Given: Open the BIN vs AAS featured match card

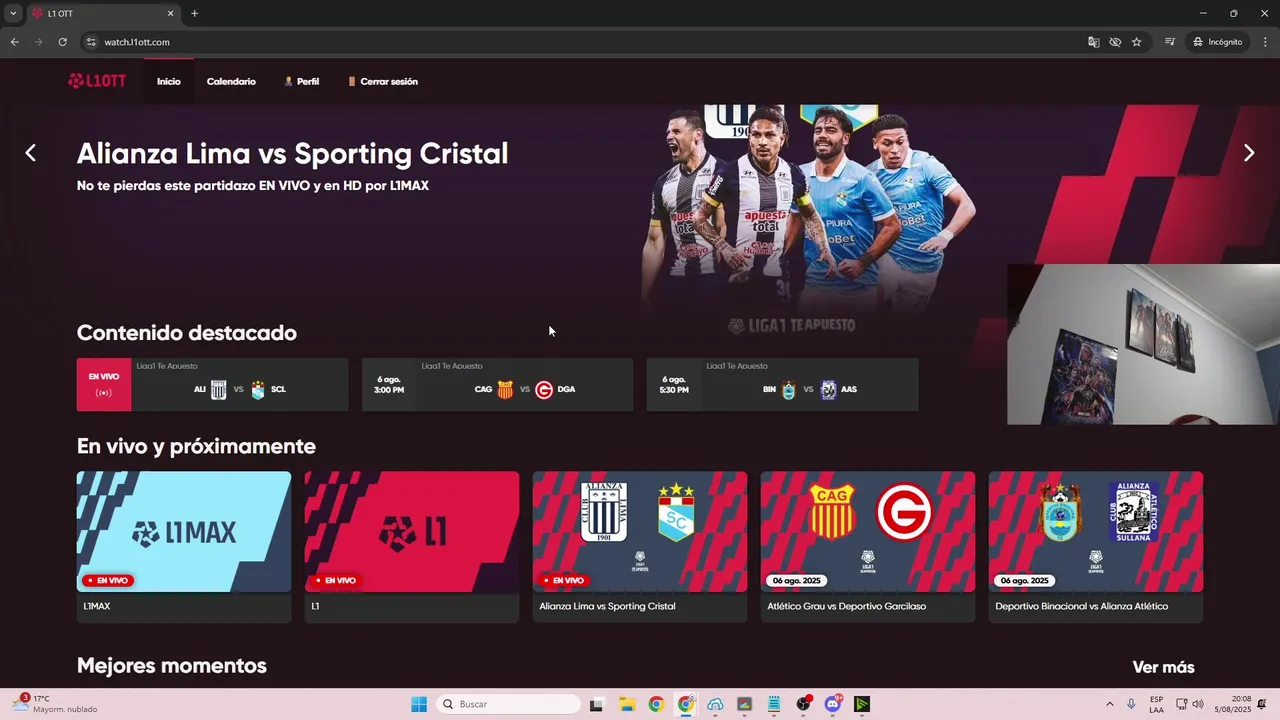Looking at the screenshot, I should pyautogui.click(x=782, y=384).
